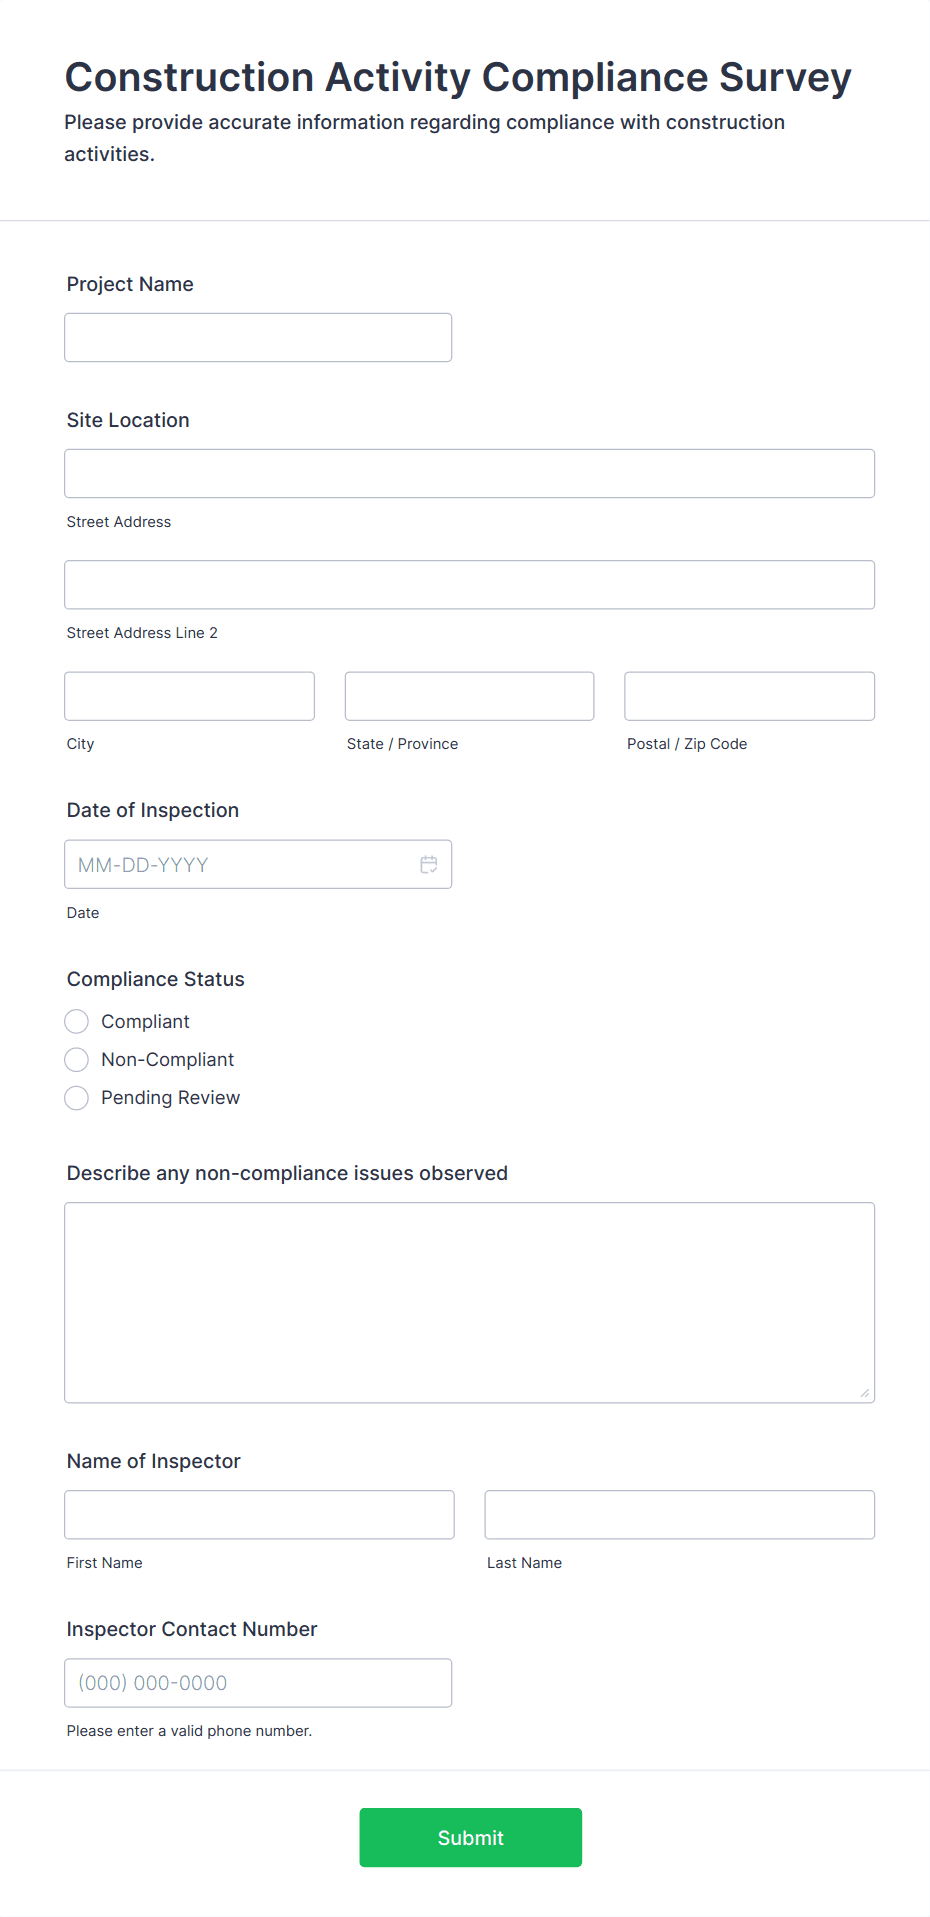Select the Compliant radio option
930x1917 pixels.
(x=76, y=1021)
